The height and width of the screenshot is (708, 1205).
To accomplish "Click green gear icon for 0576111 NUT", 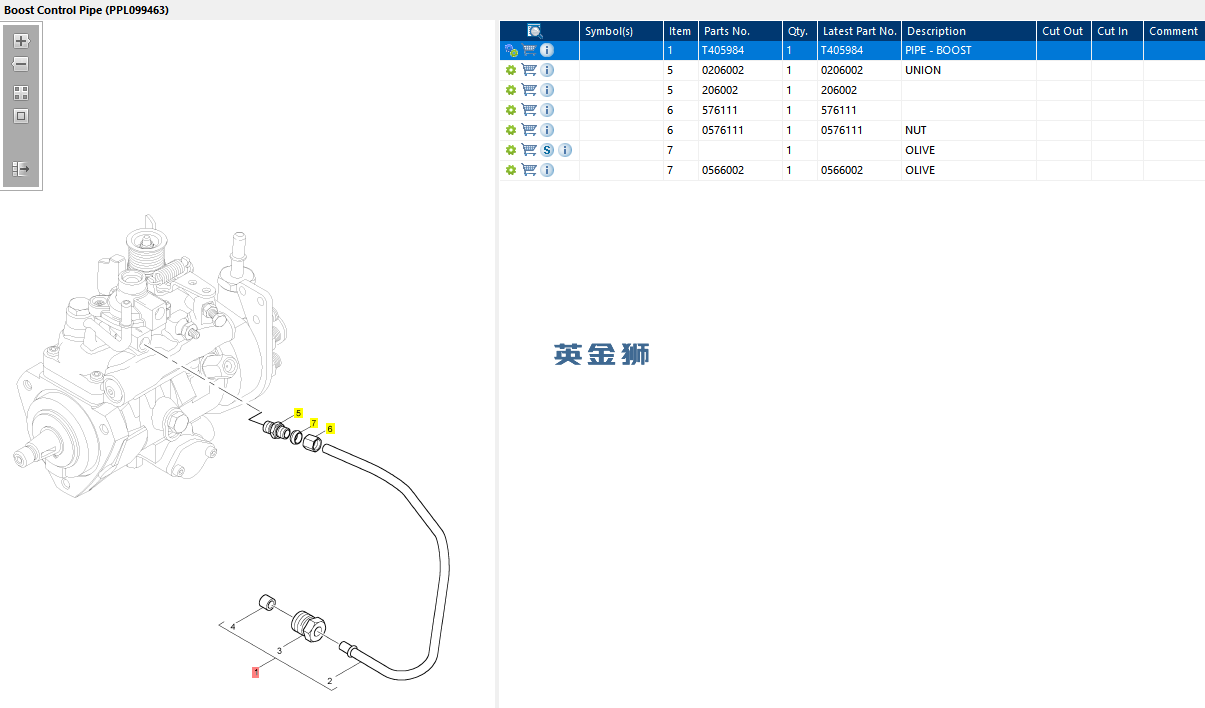I will [x=511, y=130].
